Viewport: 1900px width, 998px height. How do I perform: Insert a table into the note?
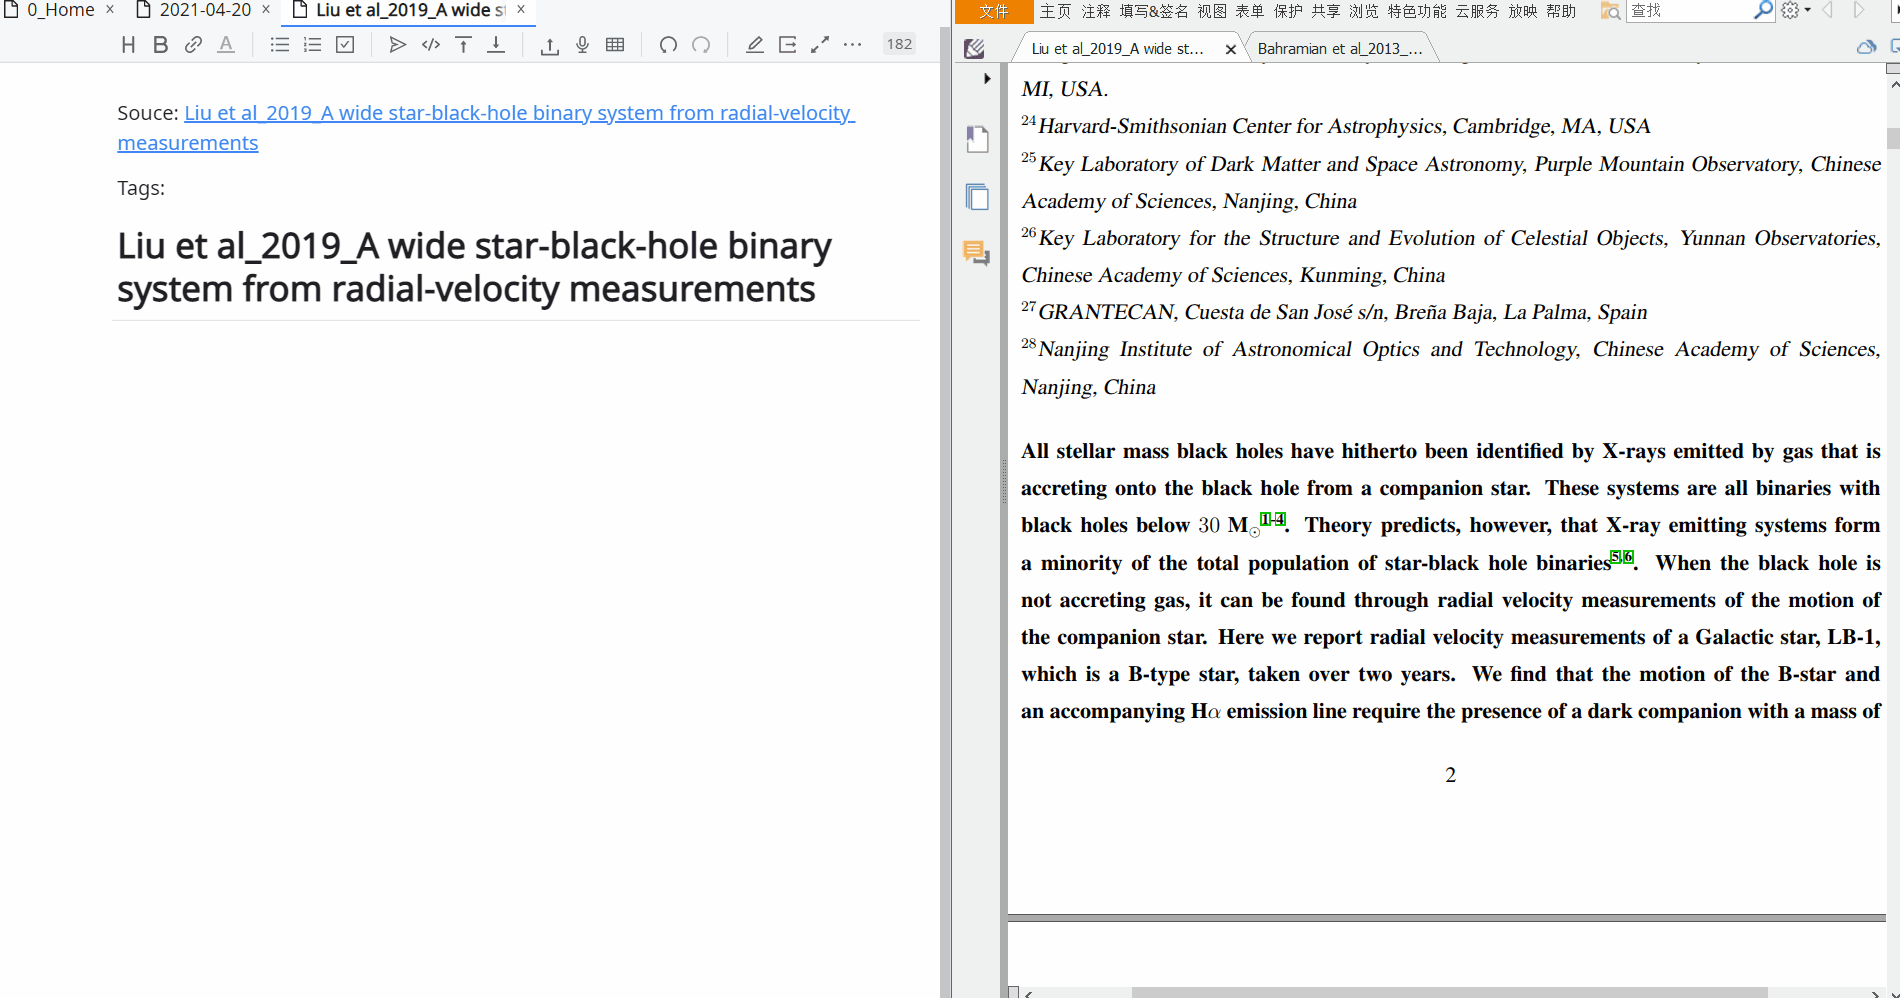[x=615, y=45]
